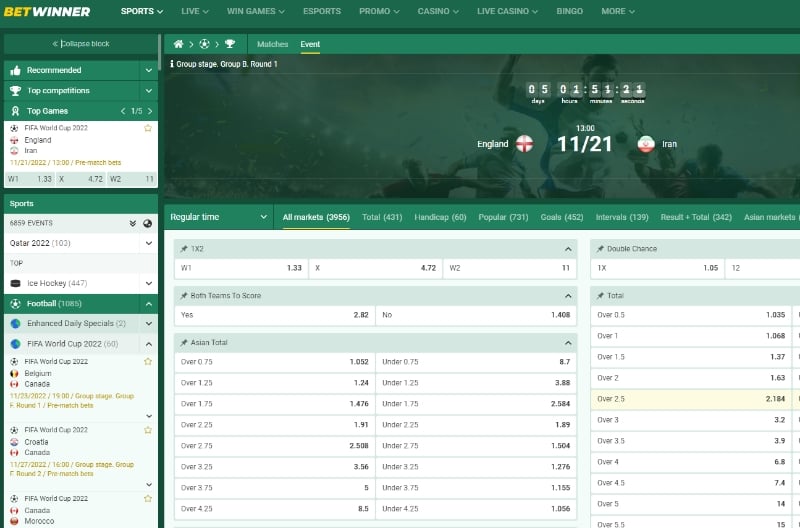Select the Handicap (60) markets tab
This screenshot has width=800, height=528.
tap(440, 217)
